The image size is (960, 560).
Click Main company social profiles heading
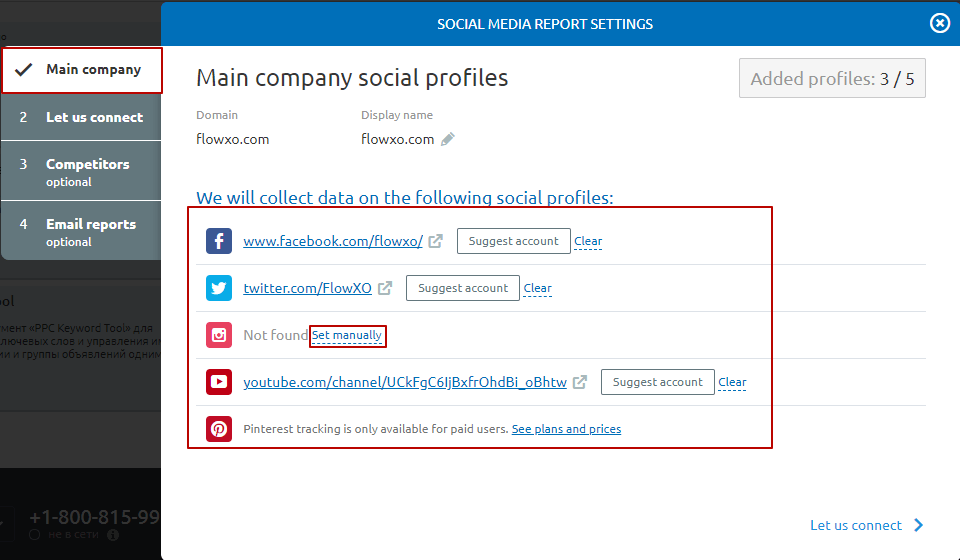[352, 78]
